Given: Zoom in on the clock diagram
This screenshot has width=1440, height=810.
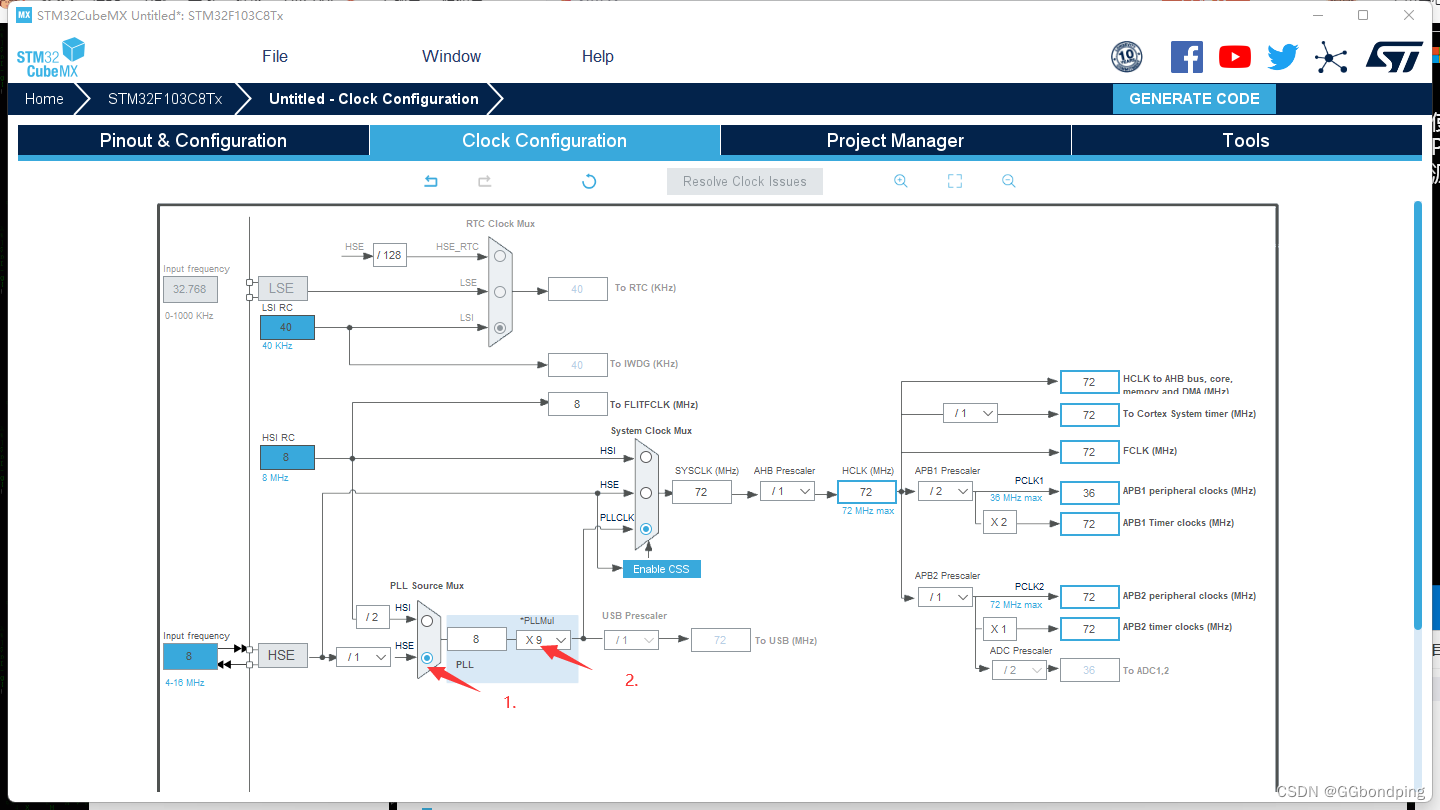Looking at the screenshot, I should (901, 181).
